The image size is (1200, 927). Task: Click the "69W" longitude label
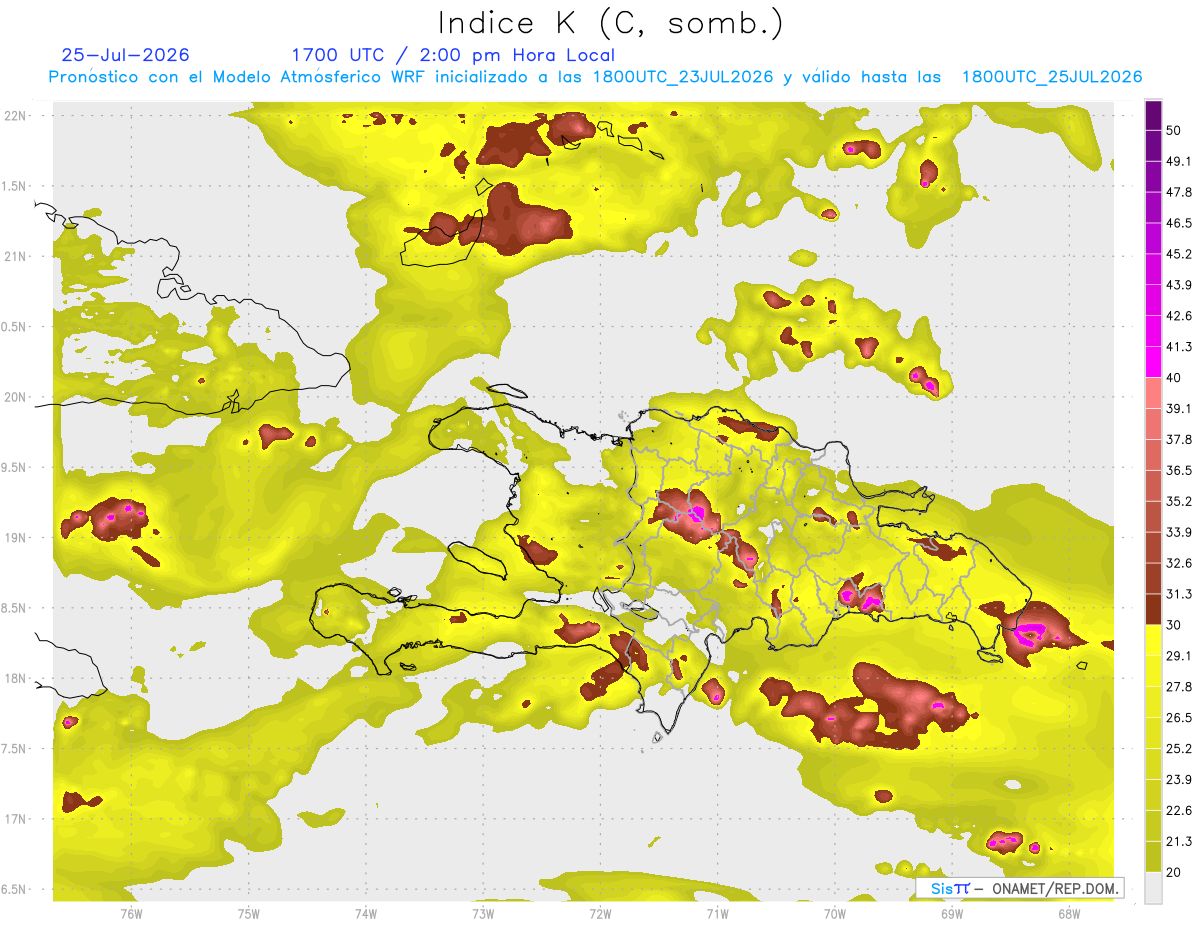(952, 913)
